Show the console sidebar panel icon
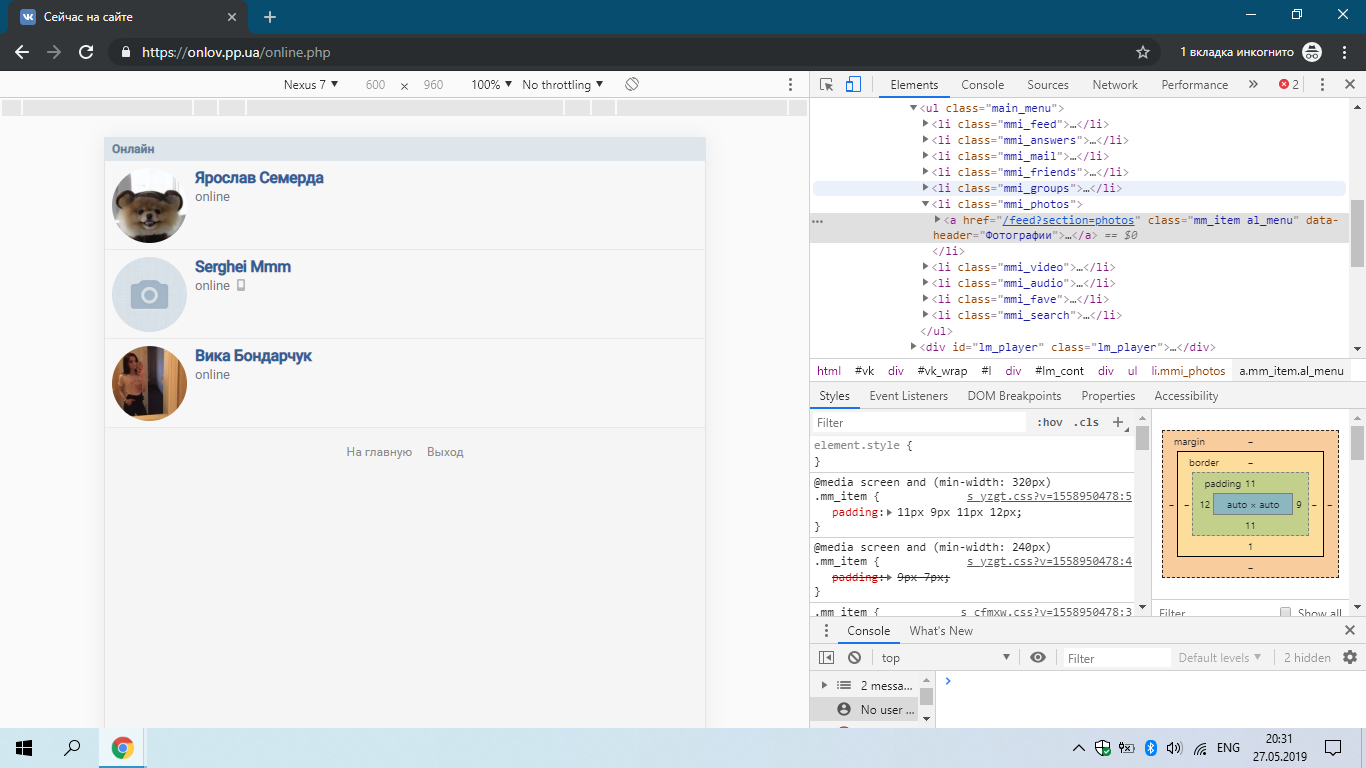The image size is (1366, 768). point(826,658)
